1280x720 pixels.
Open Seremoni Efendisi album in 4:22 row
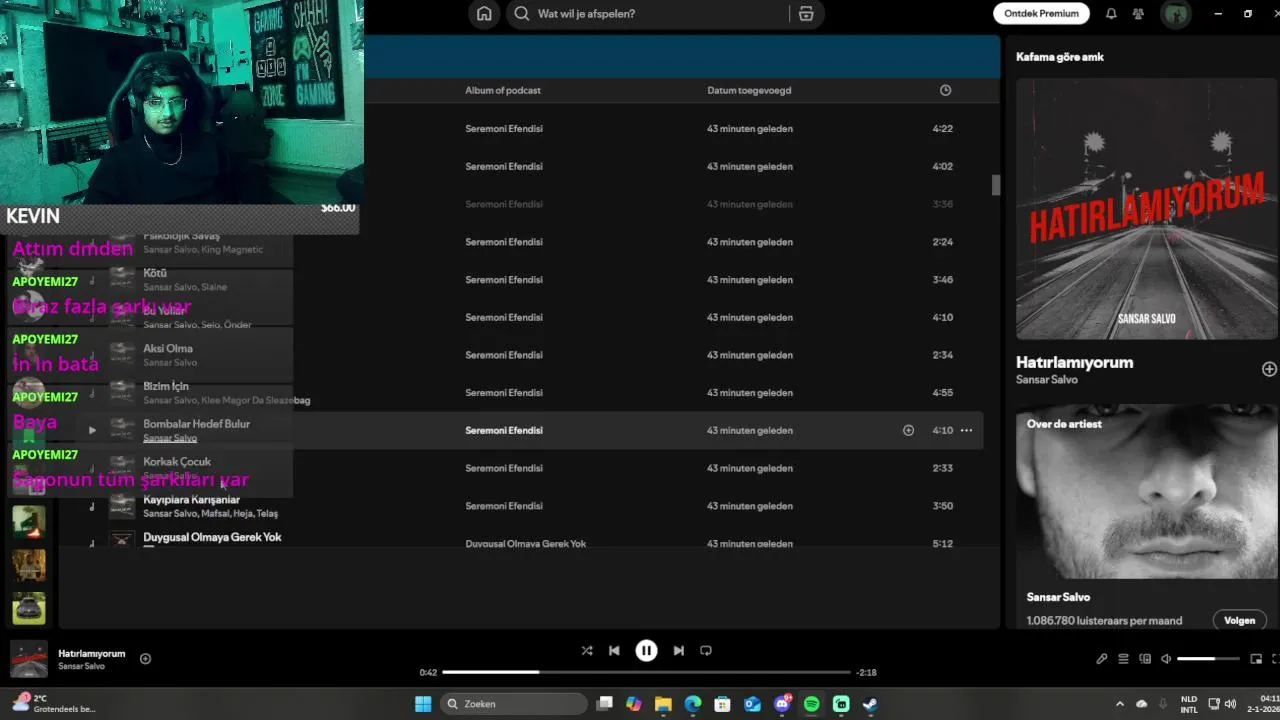tap(504, 129)
